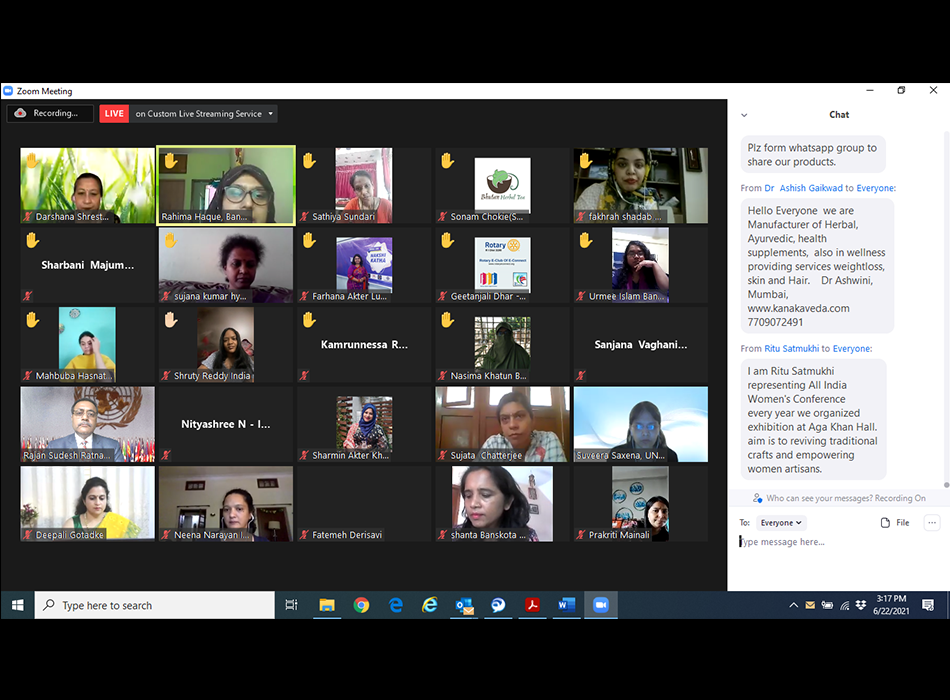Click muted mic icon beside Sujata Chatterjee
Viewport: 950px width, 700px height.
pyautogui.click(x=443, y=455)
